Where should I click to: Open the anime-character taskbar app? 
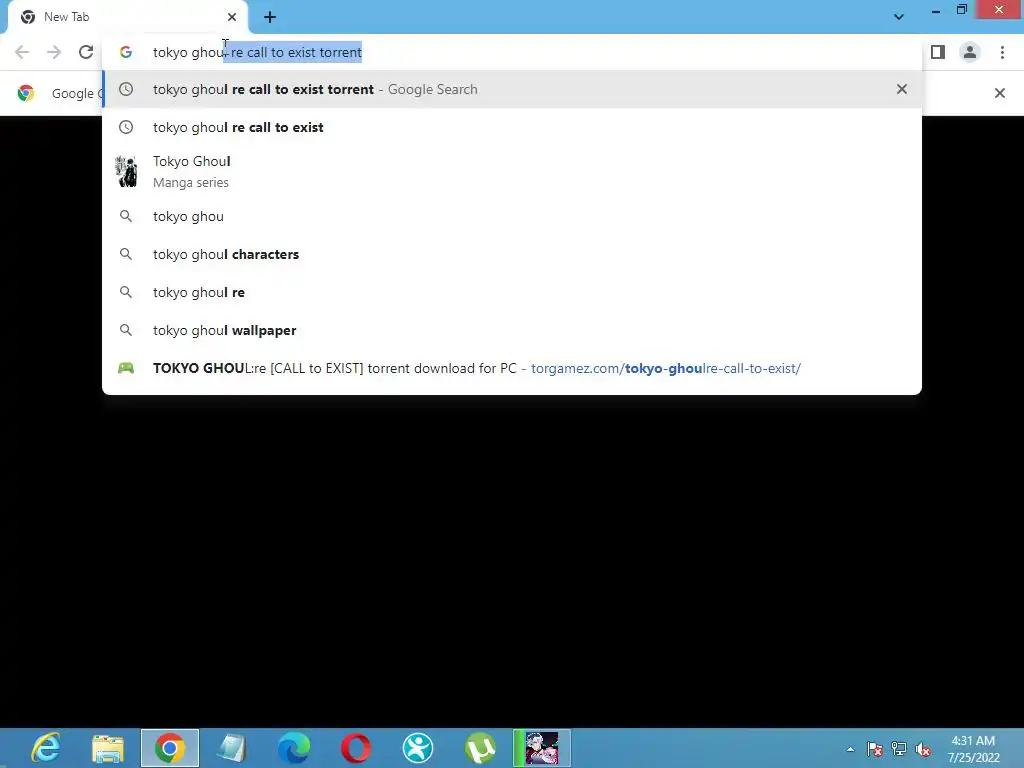pyautogui.click(x=542, y=748)
